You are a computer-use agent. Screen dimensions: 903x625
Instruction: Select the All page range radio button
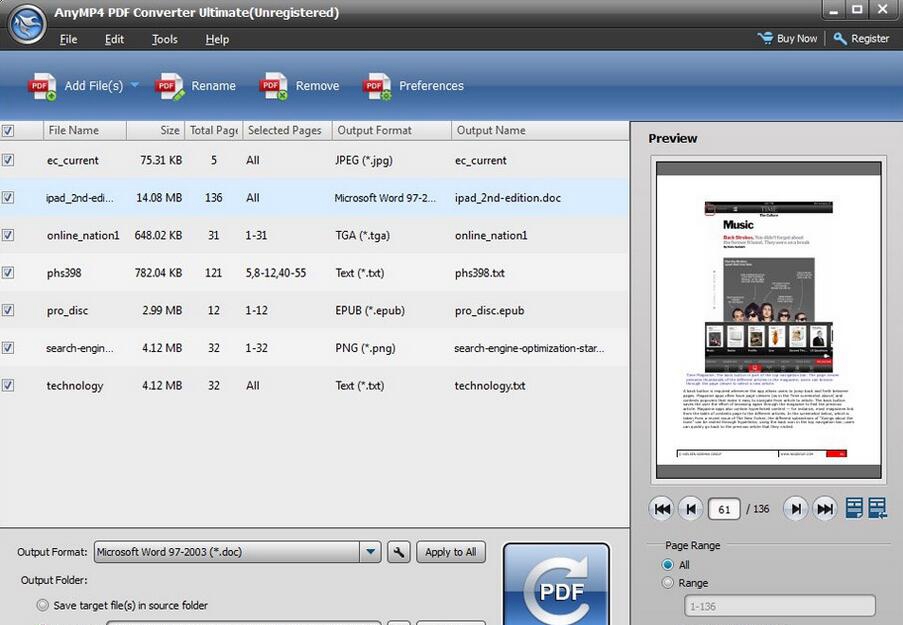pos(668,565)
